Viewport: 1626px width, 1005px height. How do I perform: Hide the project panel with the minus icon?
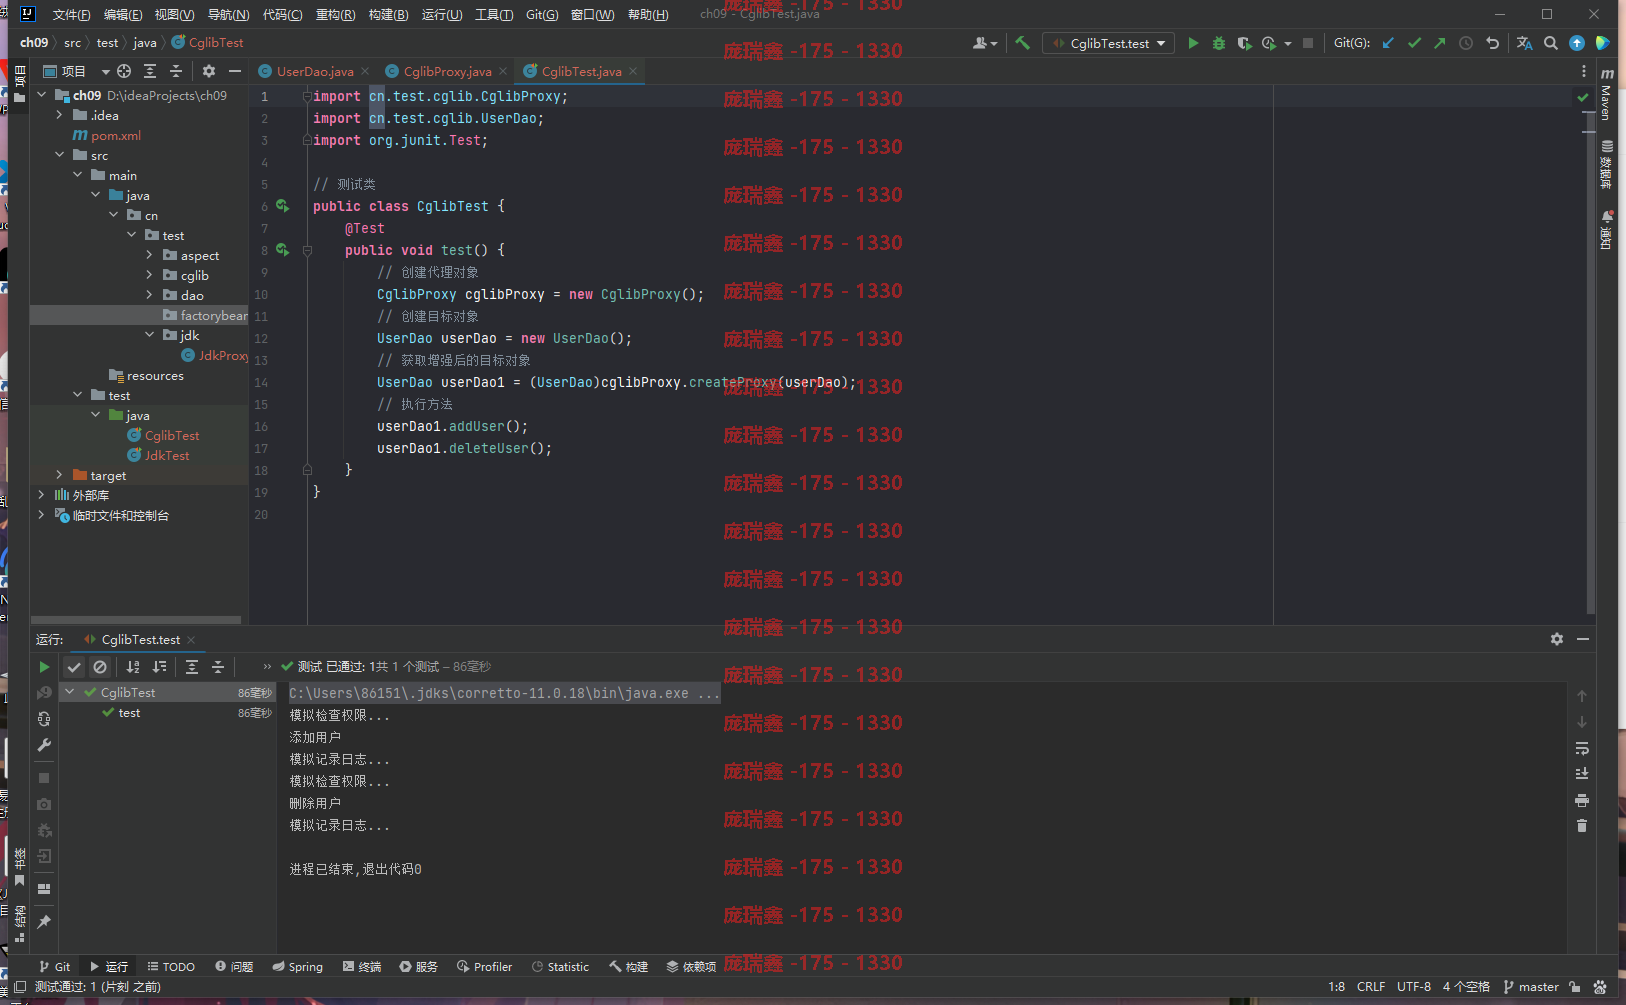coord(235,71)
